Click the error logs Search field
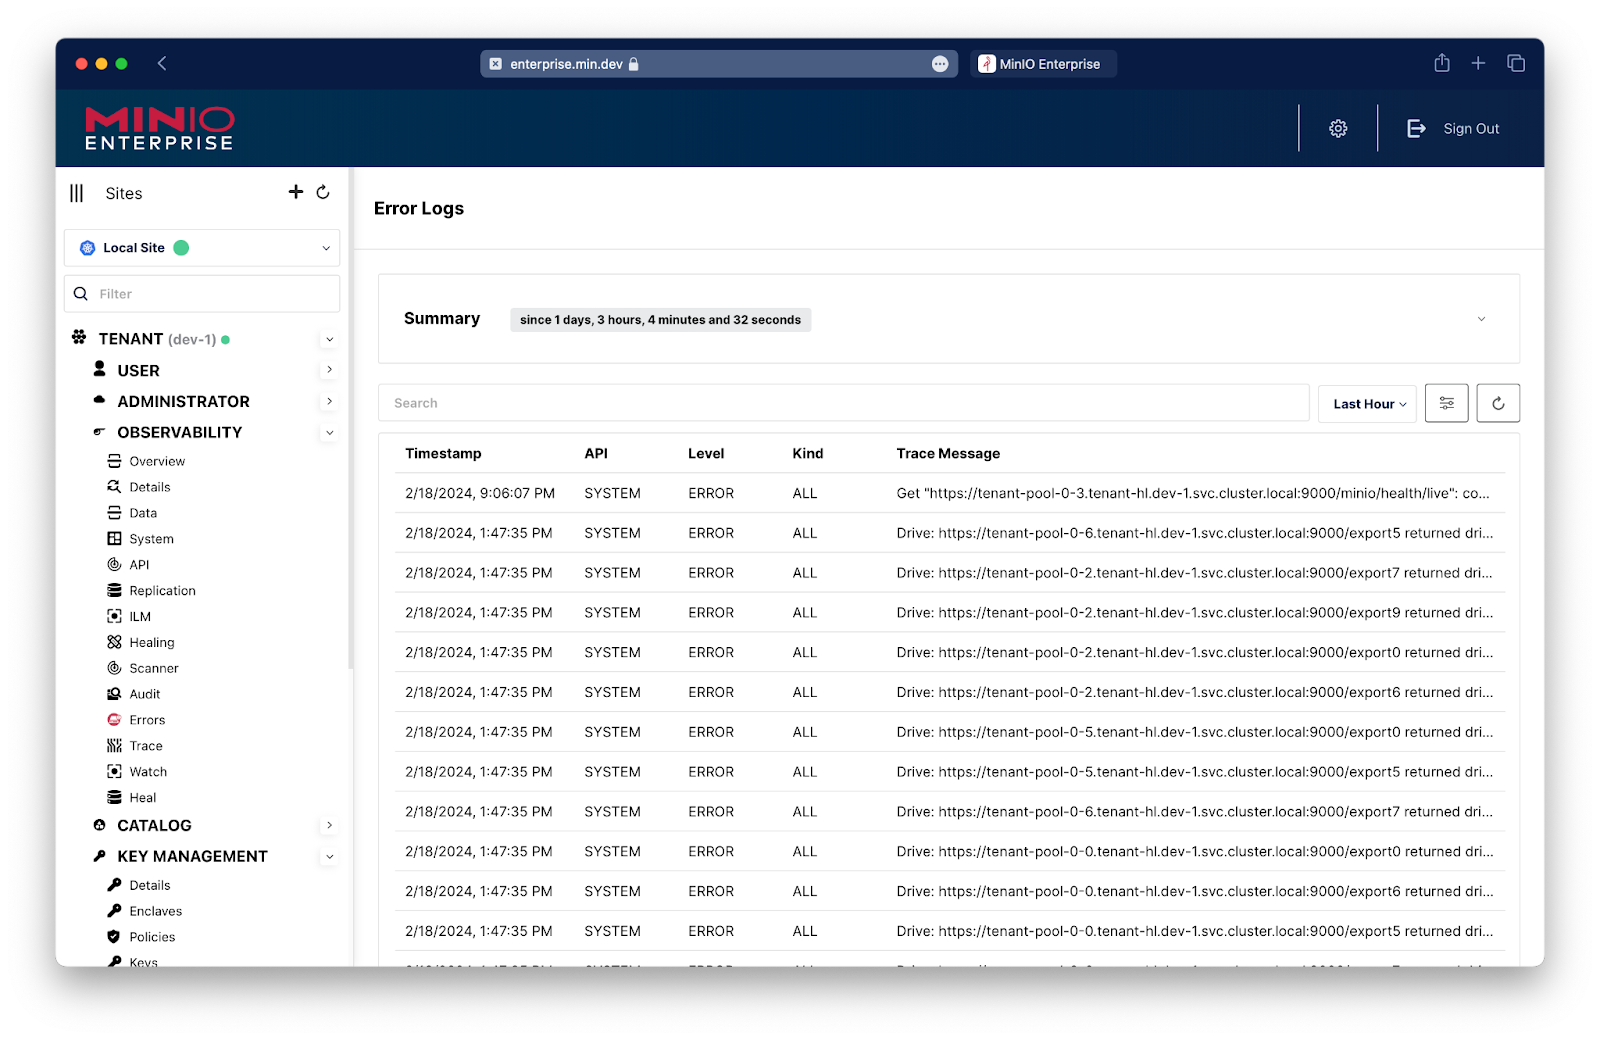The width and height of the screenshot is (1600, 1040). (842, 403)
